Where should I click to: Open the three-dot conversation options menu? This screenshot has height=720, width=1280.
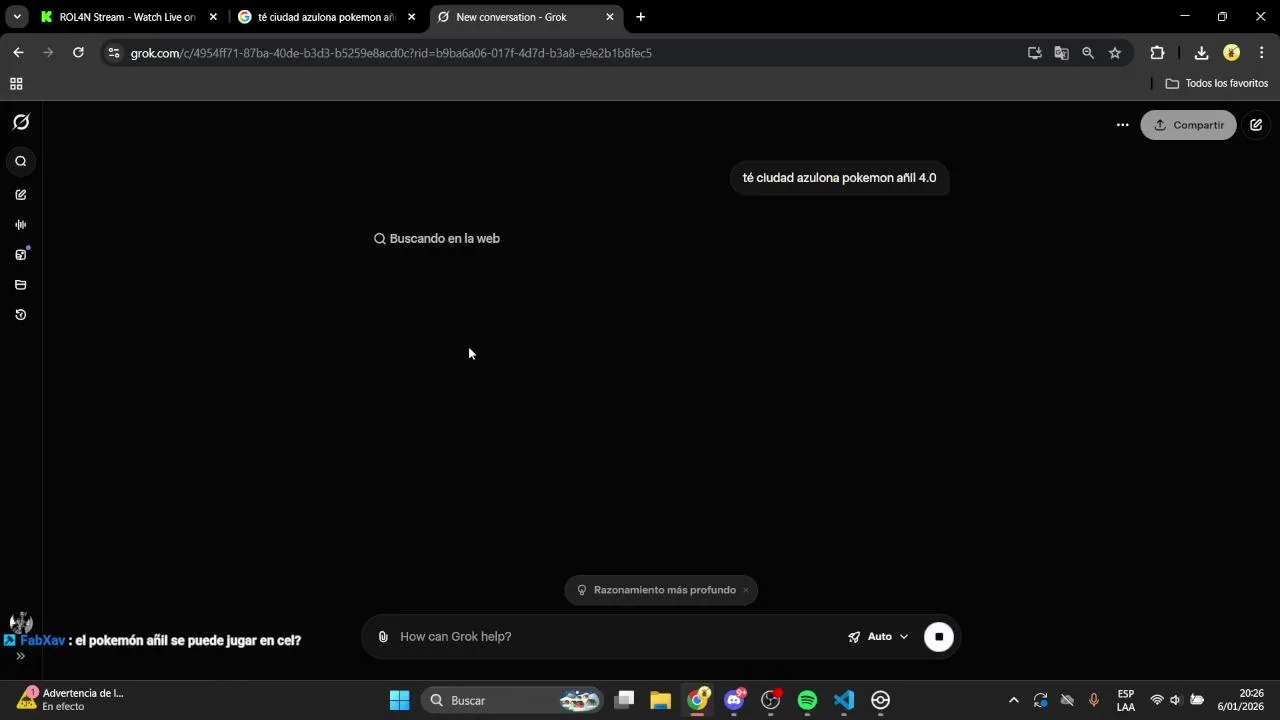1122,125
